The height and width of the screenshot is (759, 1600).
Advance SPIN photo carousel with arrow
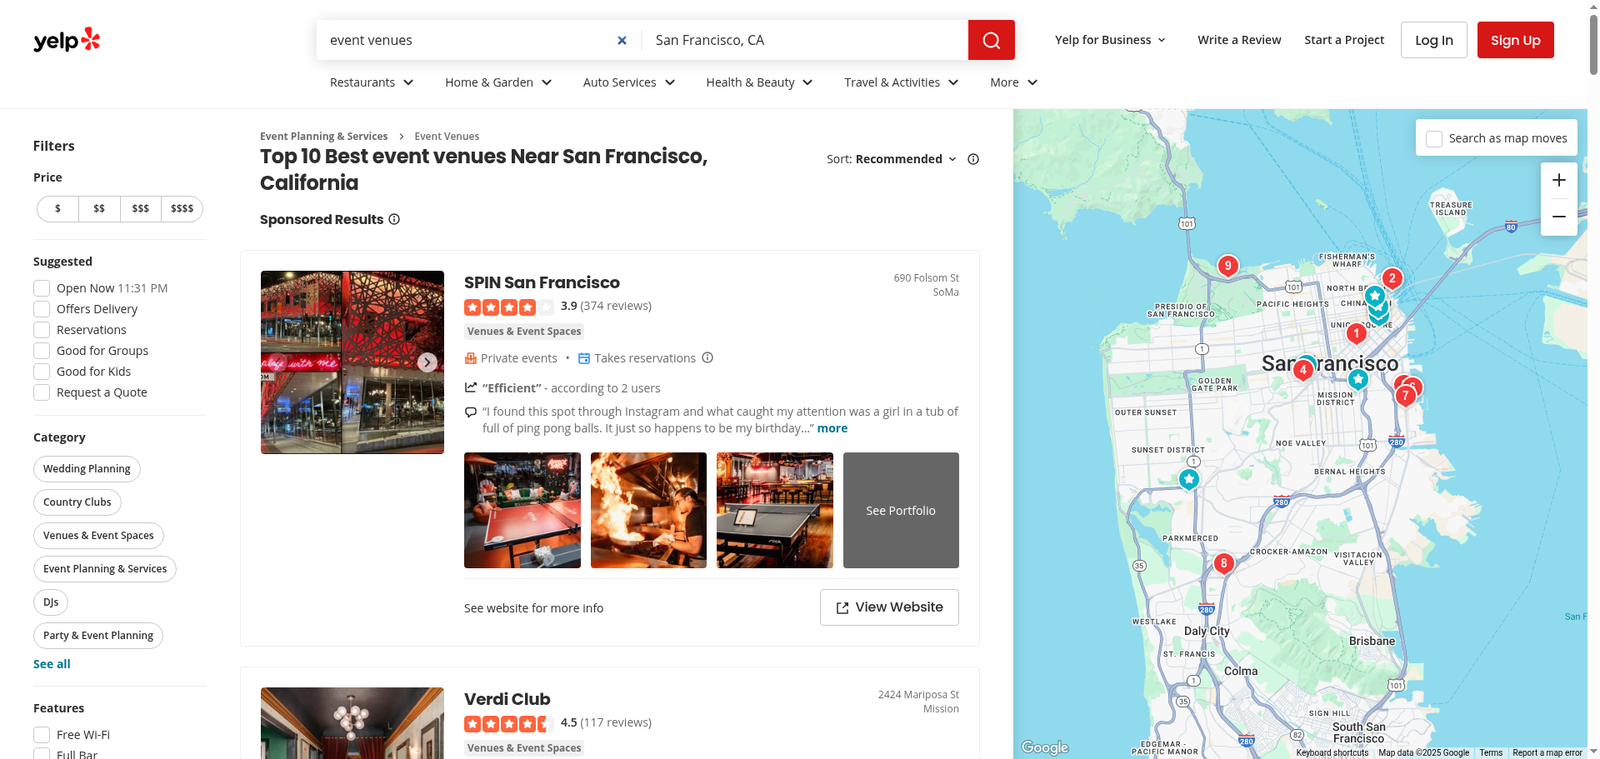(x=427, y=362)
